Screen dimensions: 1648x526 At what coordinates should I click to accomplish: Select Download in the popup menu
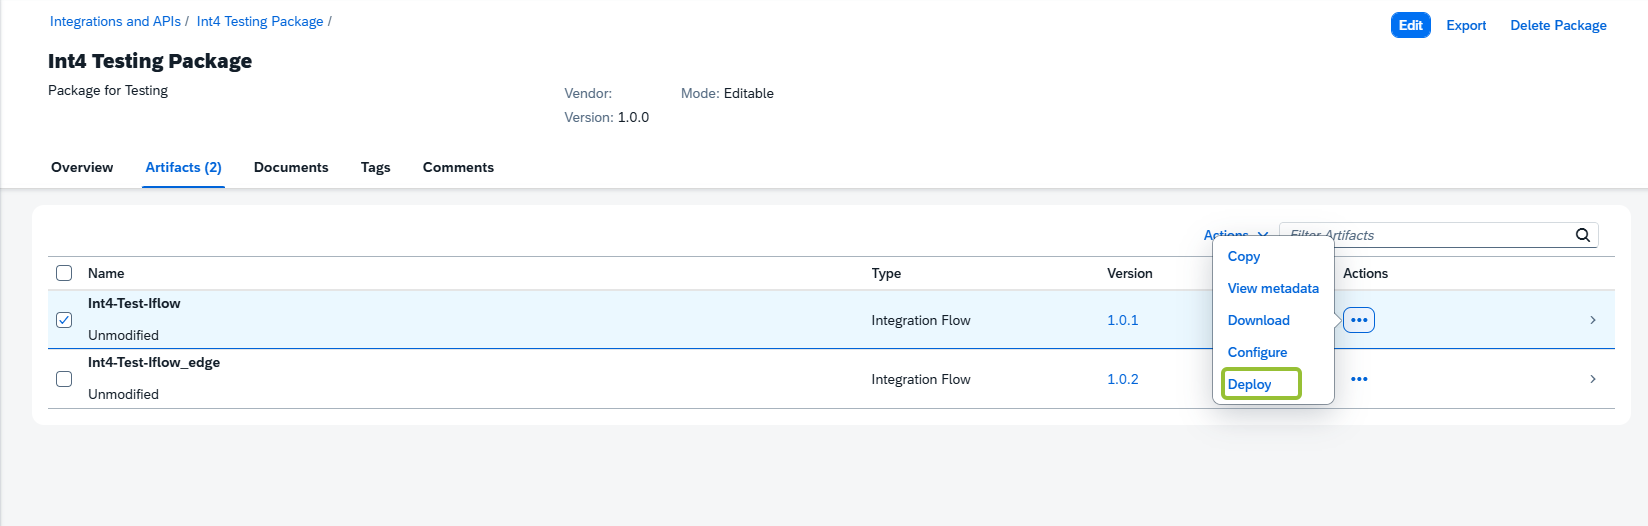pyautogui.click(x=1258, y=320)
